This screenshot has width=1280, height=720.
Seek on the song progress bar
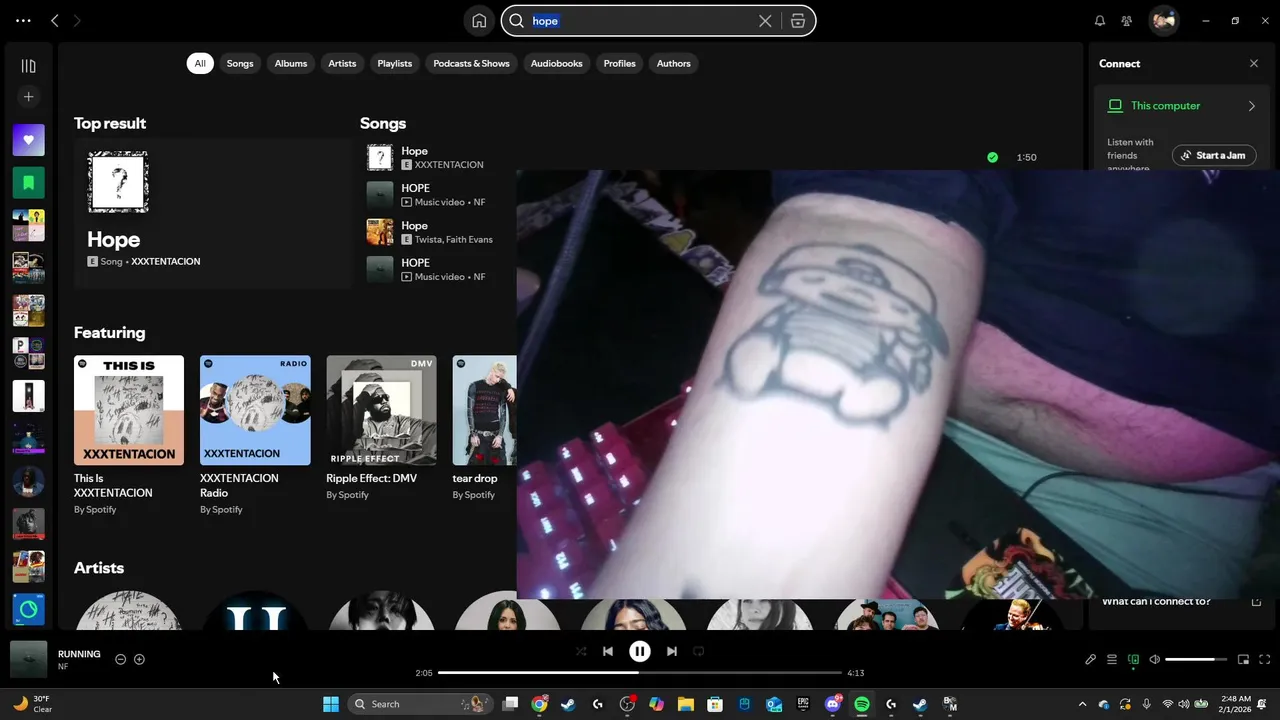click(x=640, y=673)
